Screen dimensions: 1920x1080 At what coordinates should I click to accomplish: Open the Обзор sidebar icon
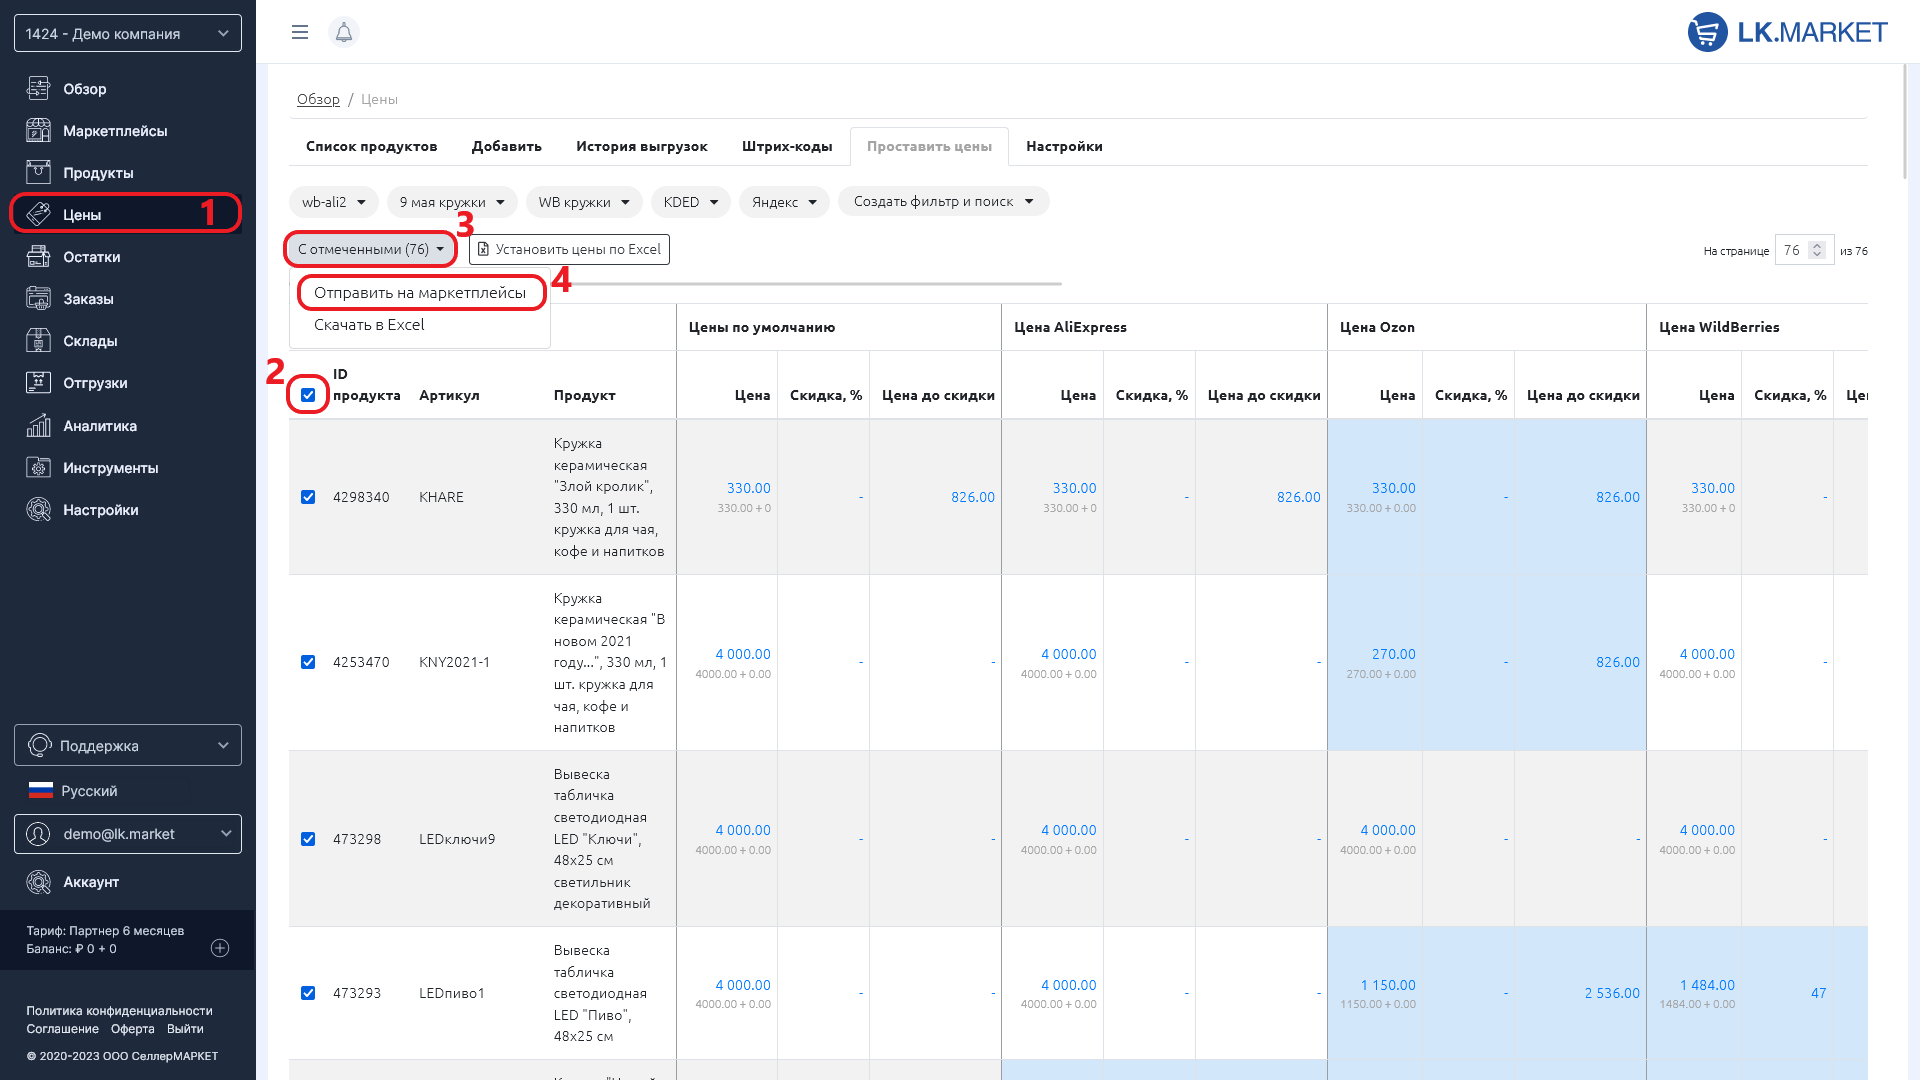(x=38, y=89)
